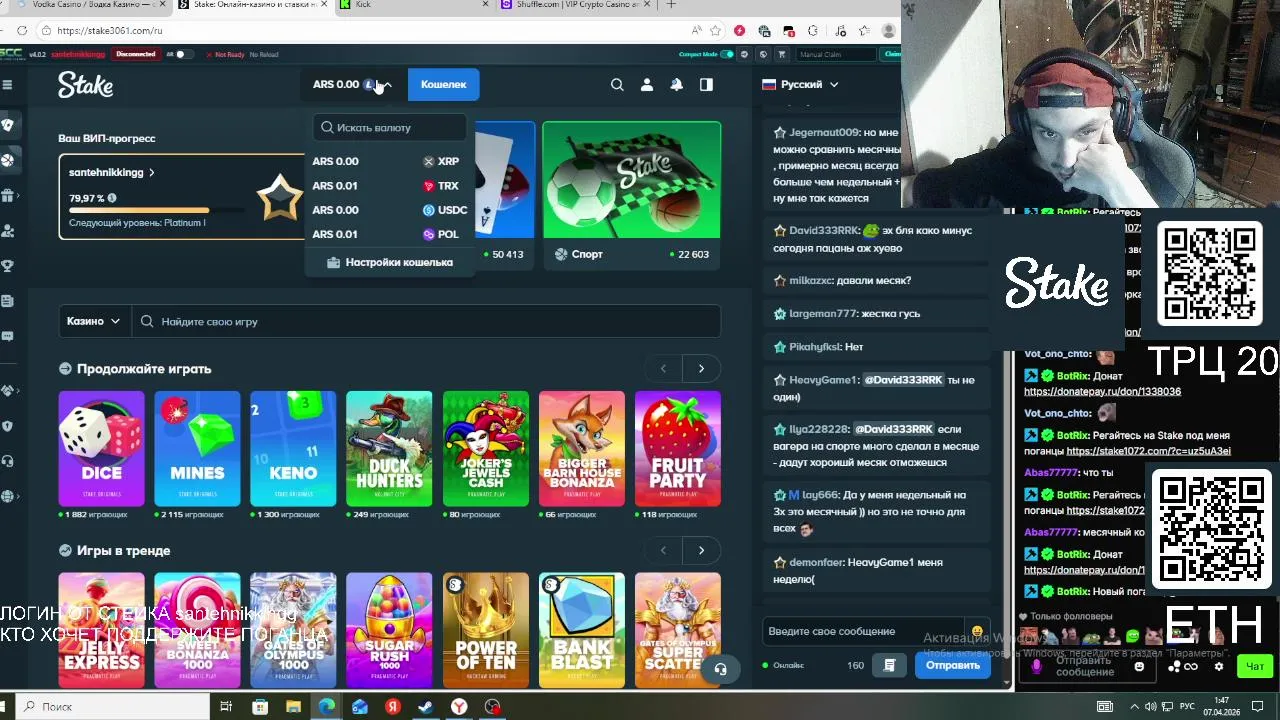This screenshot has height=720, width=1280.
Task: Click the extension bar shopping cart icon
Action: point(781,54)
